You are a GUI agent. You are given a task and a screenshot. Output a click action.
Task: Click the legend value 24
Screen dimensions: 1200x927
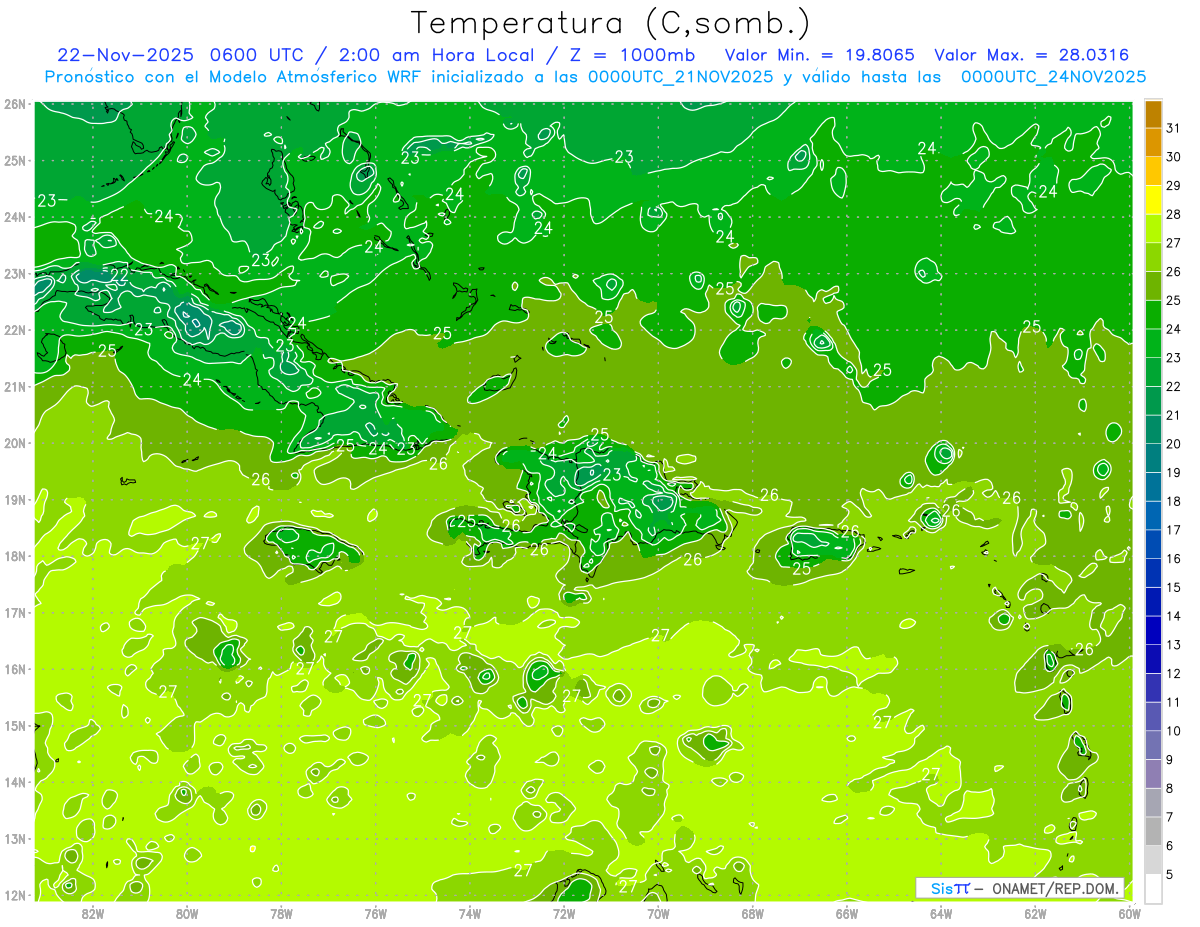click(x=1173, y=329)
